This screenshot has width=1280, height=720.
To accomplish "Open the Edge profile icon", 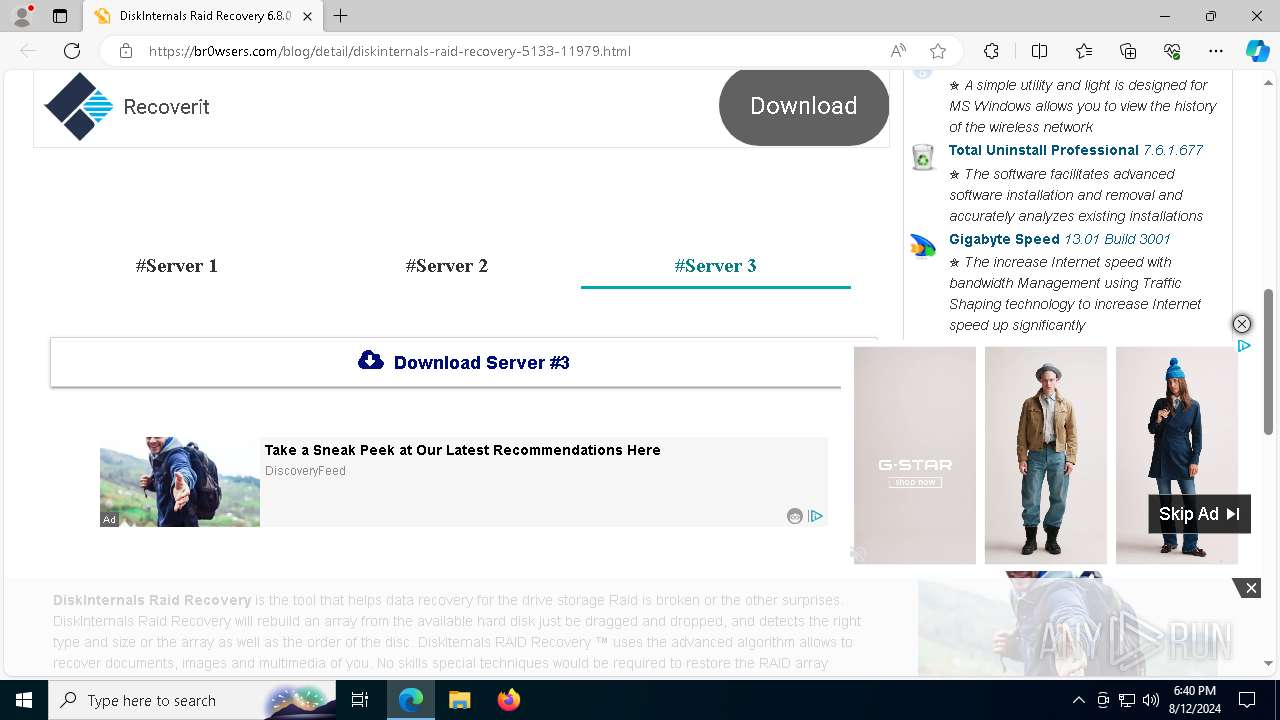I will click(22, 16).
